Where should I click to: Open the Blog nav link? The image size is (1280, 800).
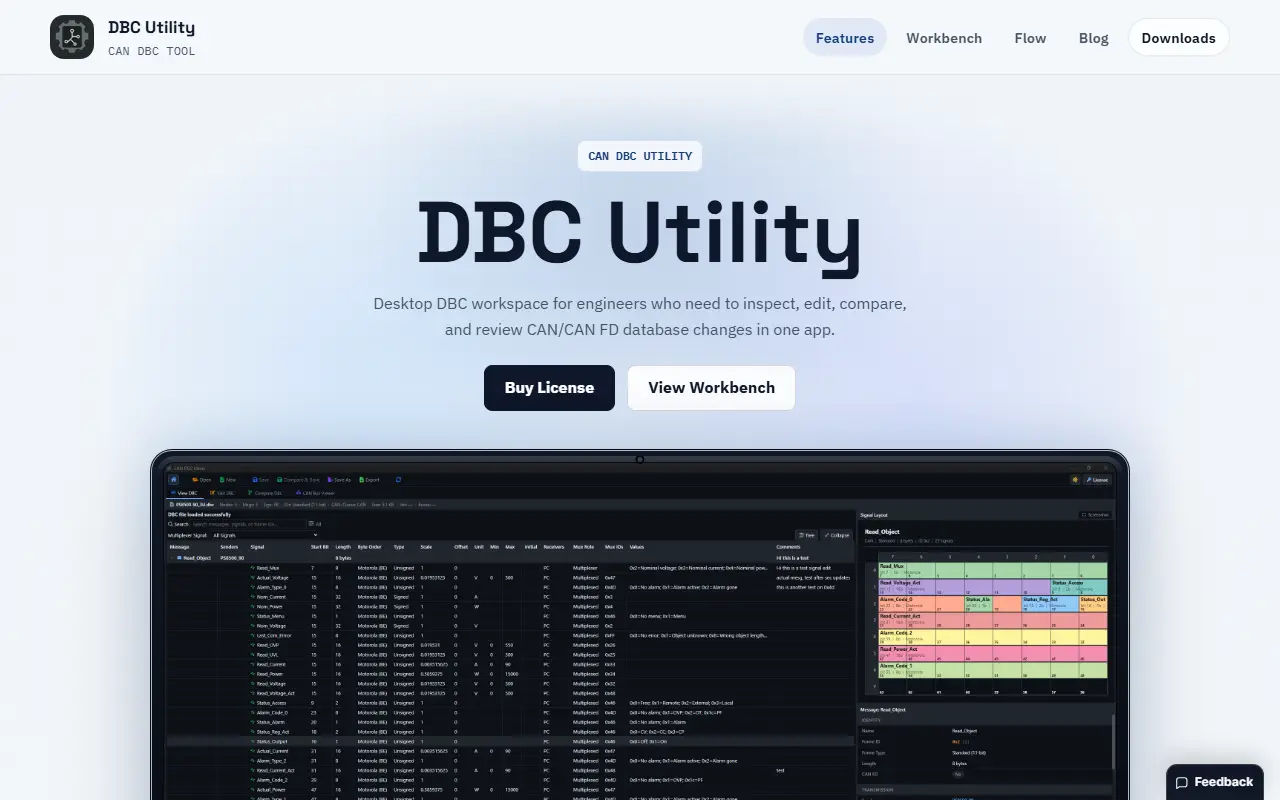click(x=1094, y=37)
